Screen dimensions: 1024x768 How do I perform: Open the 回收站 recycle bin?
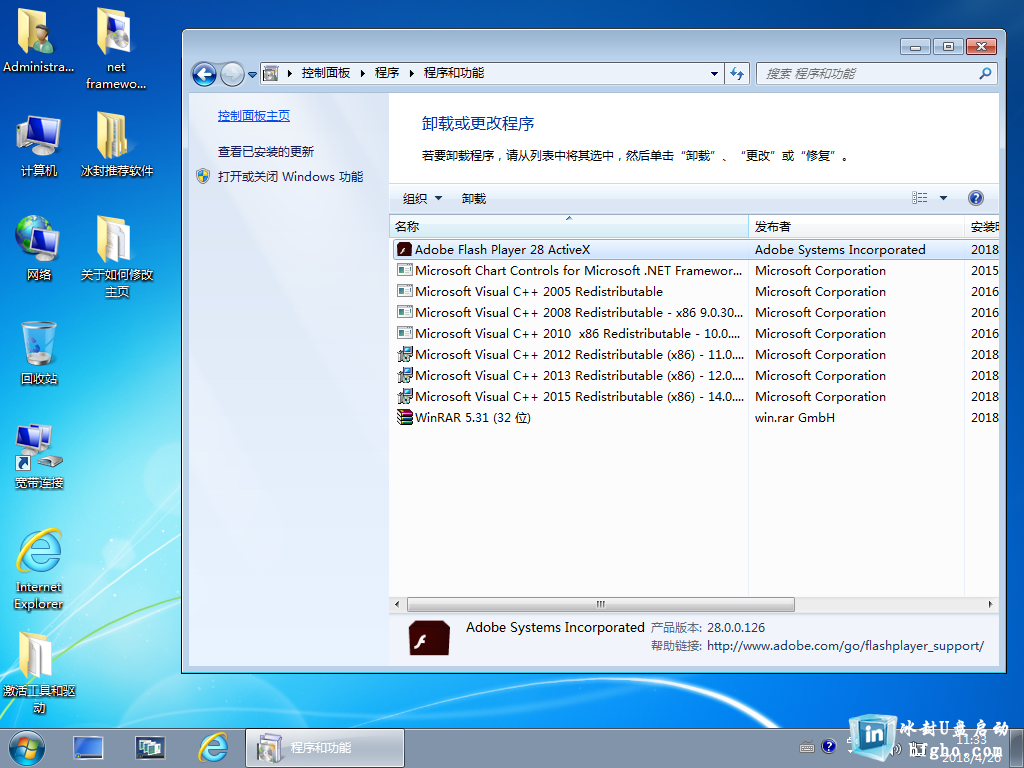[39, 353]
